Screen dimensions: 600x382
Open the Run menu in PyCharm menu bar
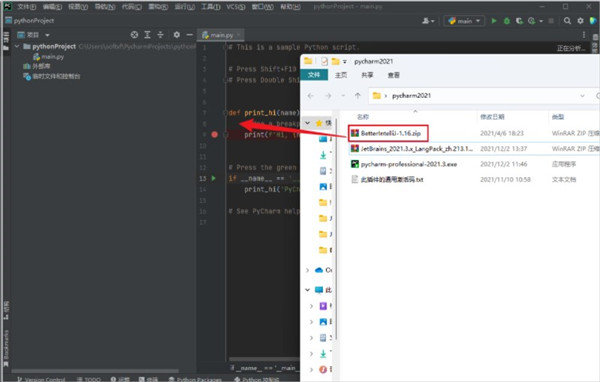184,7
